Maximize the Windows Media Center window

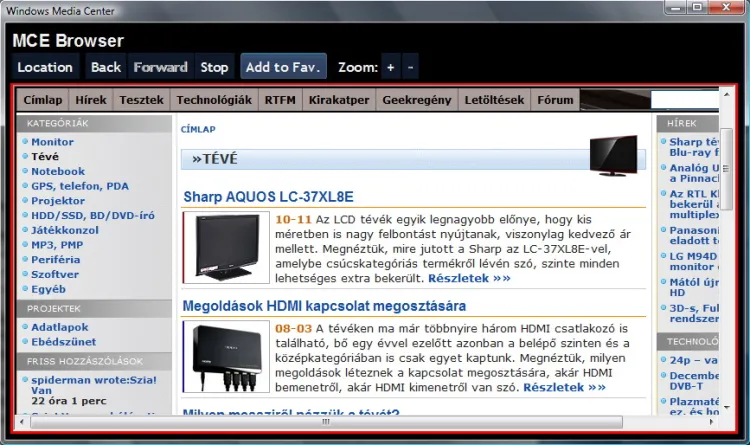tap(697, 7)
